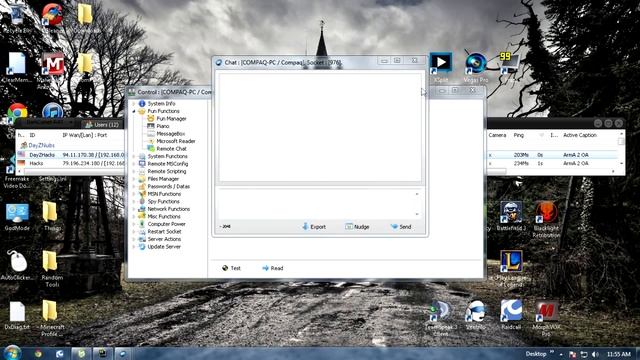The height and width of the screenshot is (360, 640).
Task: Sort by the Active Caption column header
Action: point(580,135)
